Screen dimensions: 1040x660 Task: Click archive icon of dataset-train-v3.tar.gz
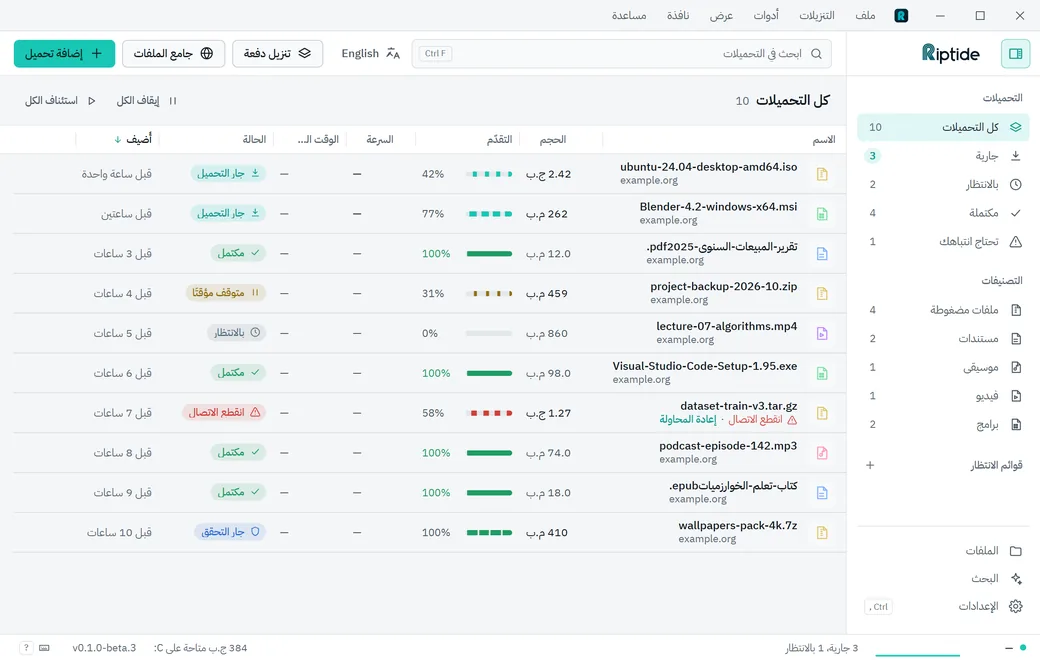(822, 413)
